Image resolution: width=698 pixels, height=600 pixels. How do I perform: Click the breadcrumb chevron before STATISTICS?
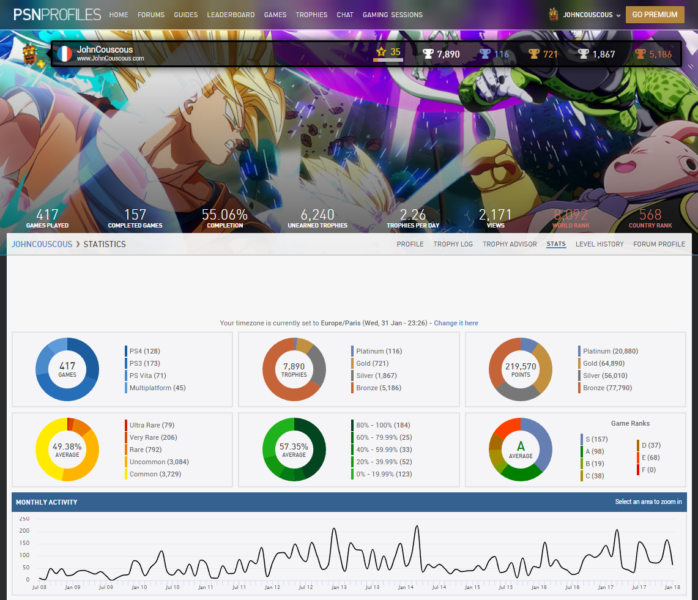click(x=78, y=244)
